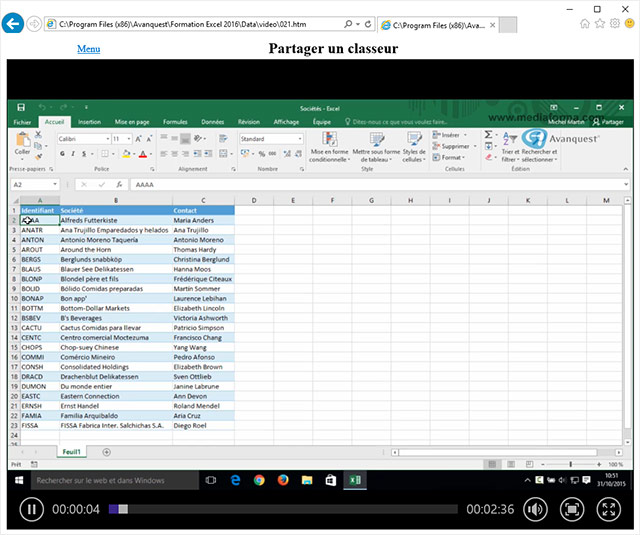Toggle Italic (I) formatting
Screen dimensions: 640x535
click(x=73, y=153)
